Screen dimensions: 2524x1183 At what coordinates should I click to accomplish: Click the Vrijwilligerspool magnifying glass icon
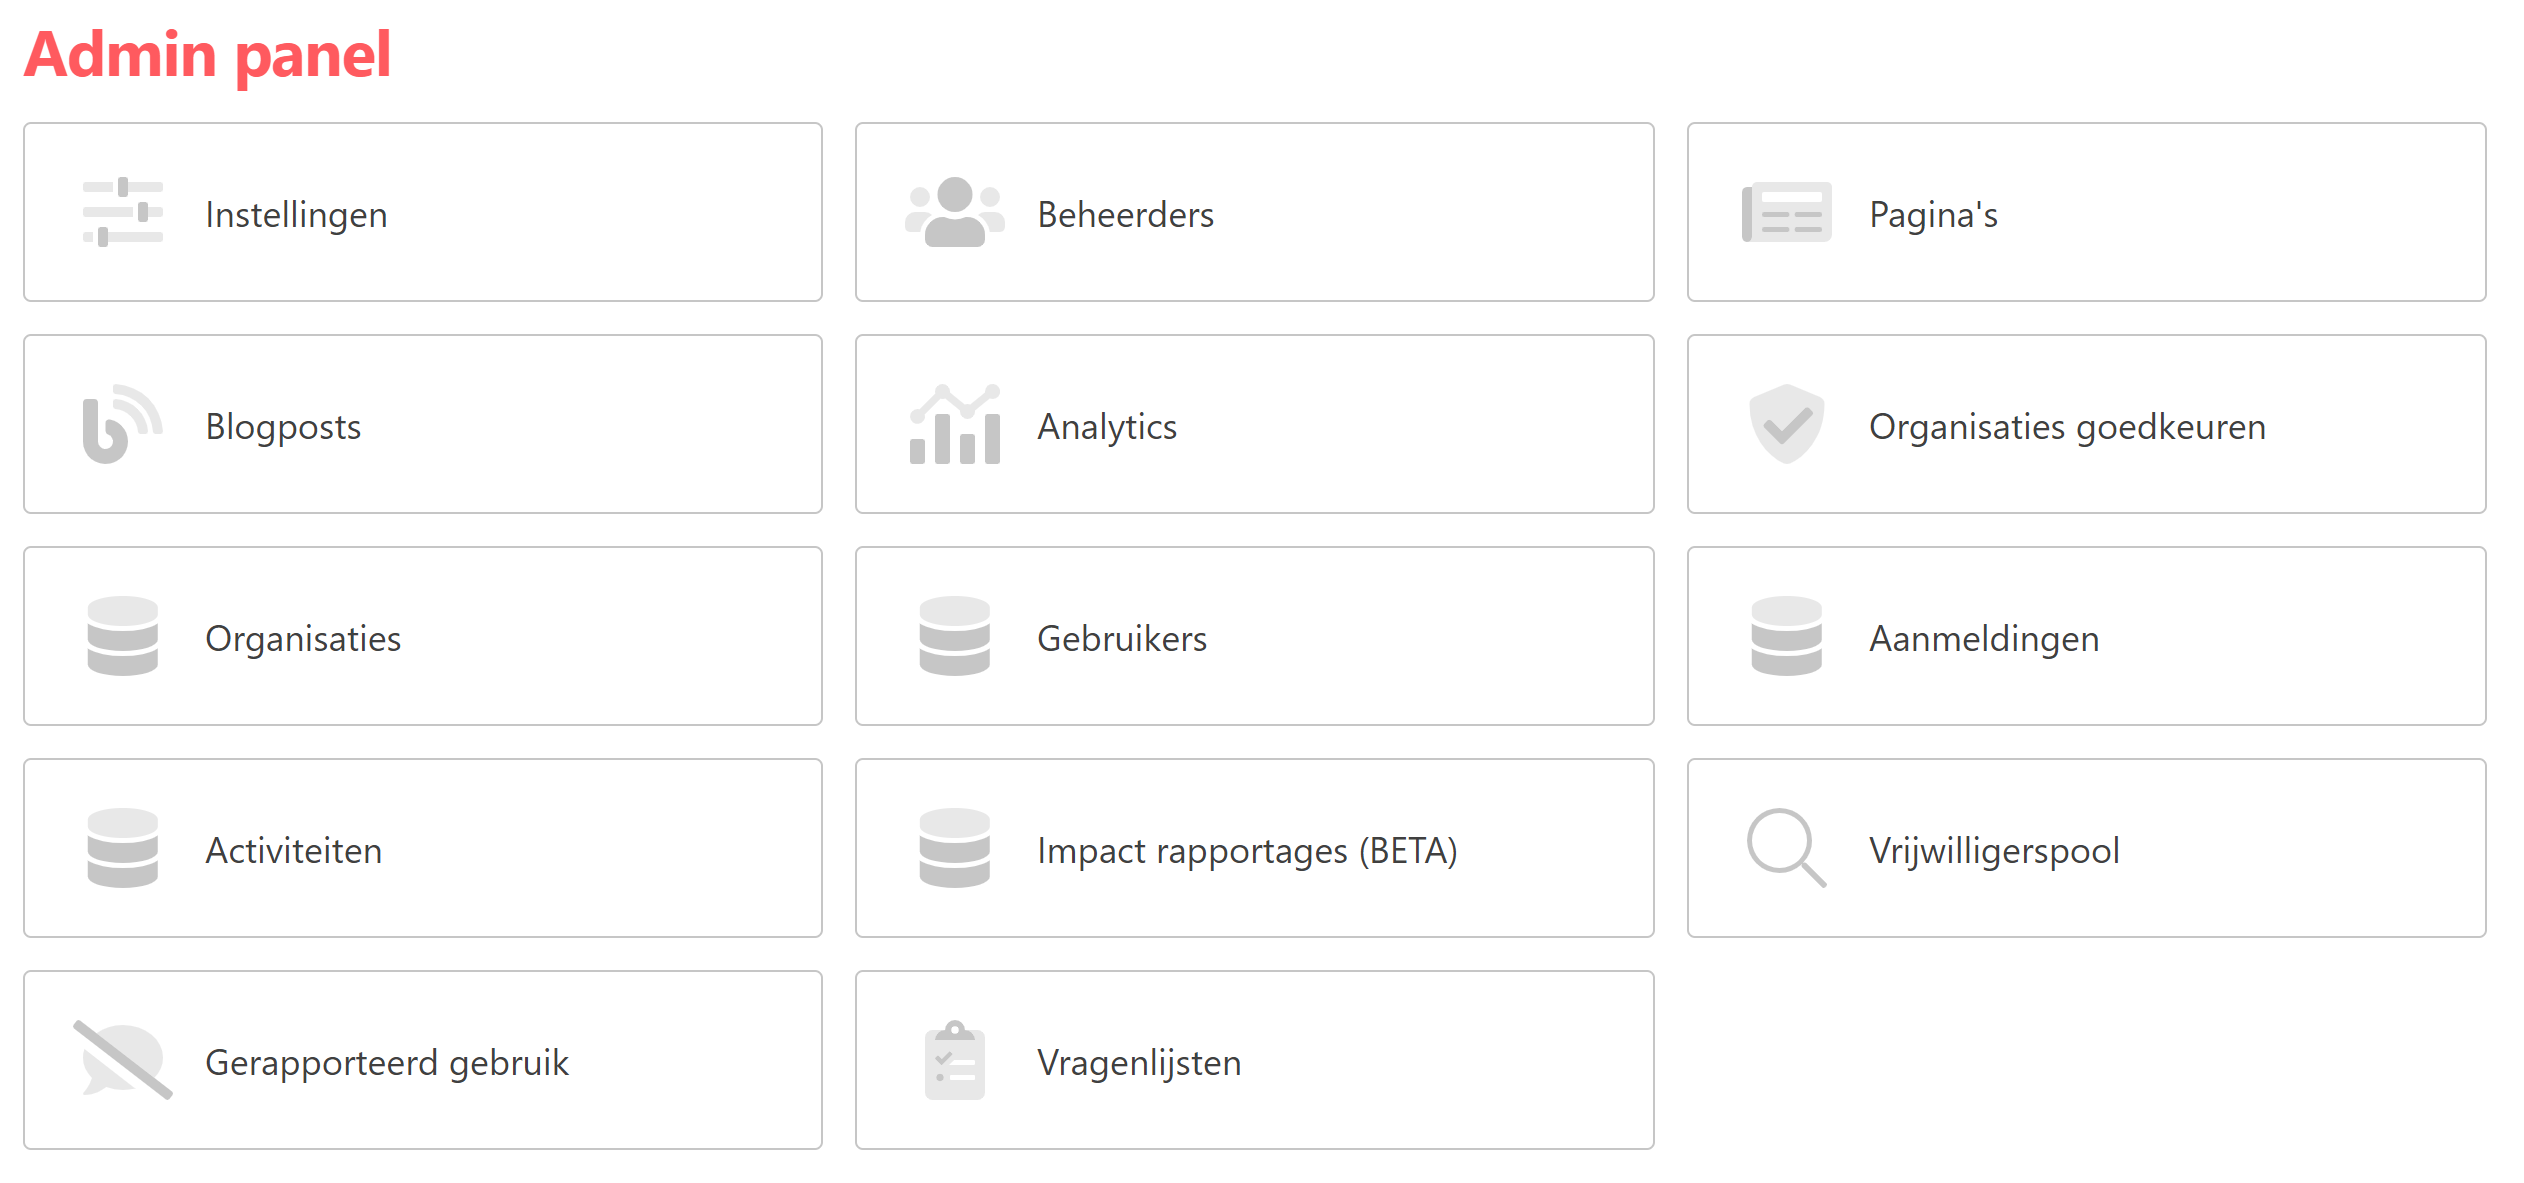(1786, 848)
